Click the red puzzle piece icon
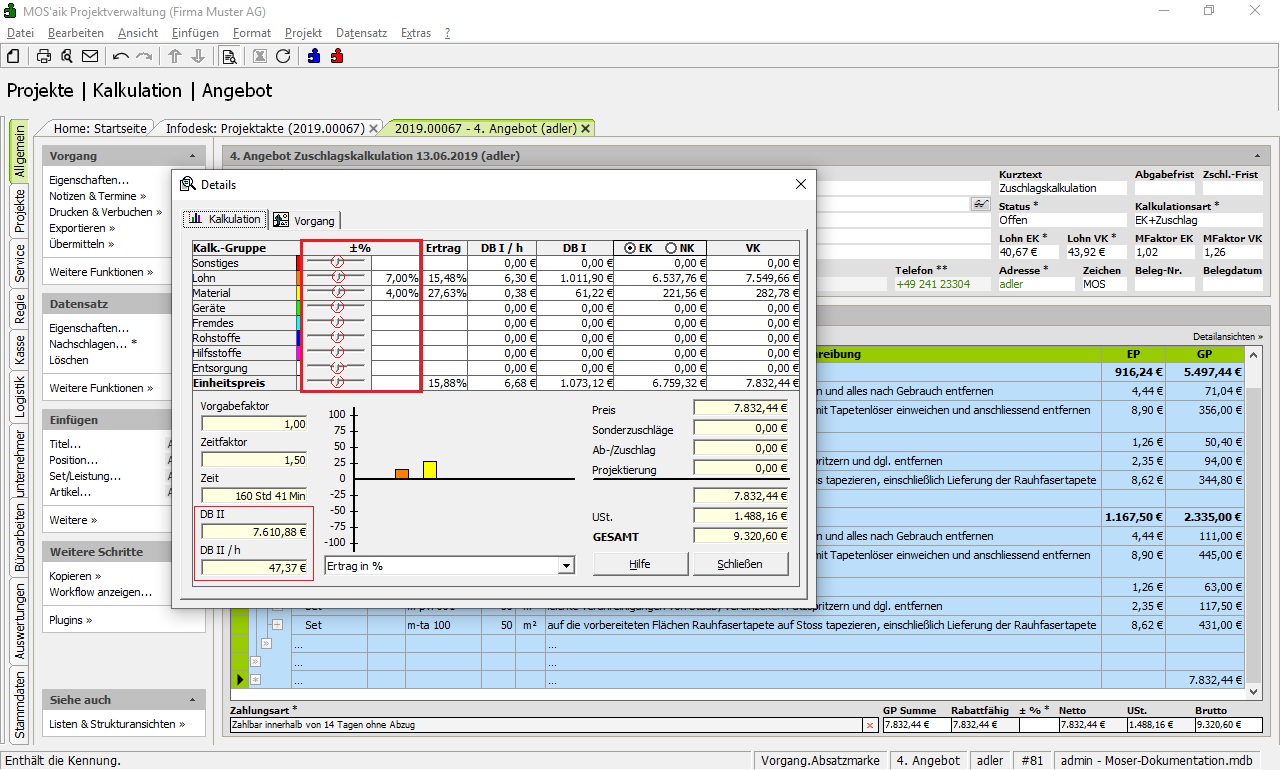Image resolution: width=1280 pixels, height=770 pixels. 338,56
